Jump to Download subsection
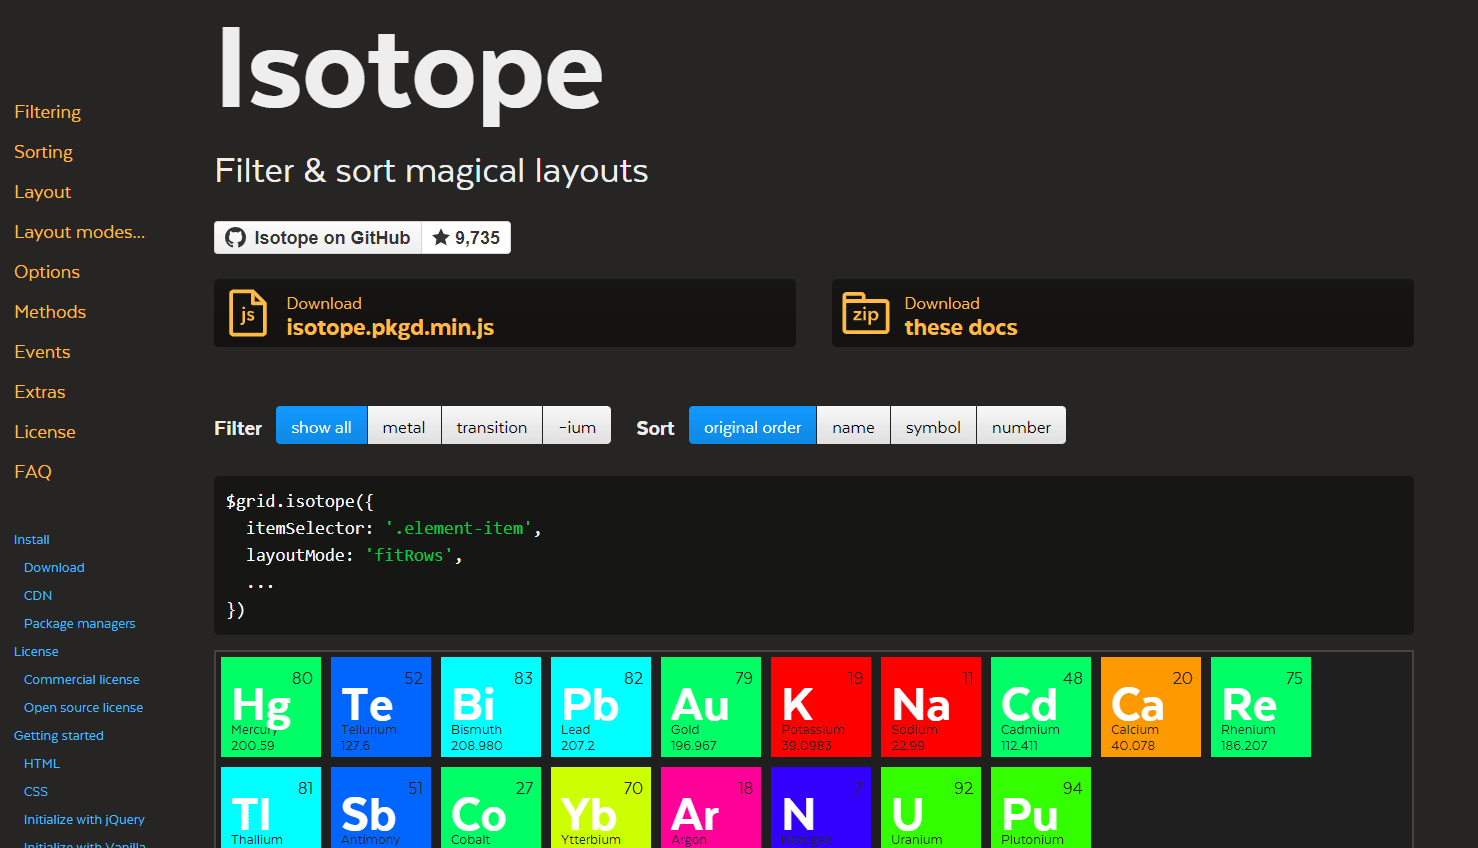Screen dimensions: 1478x848 54,567
